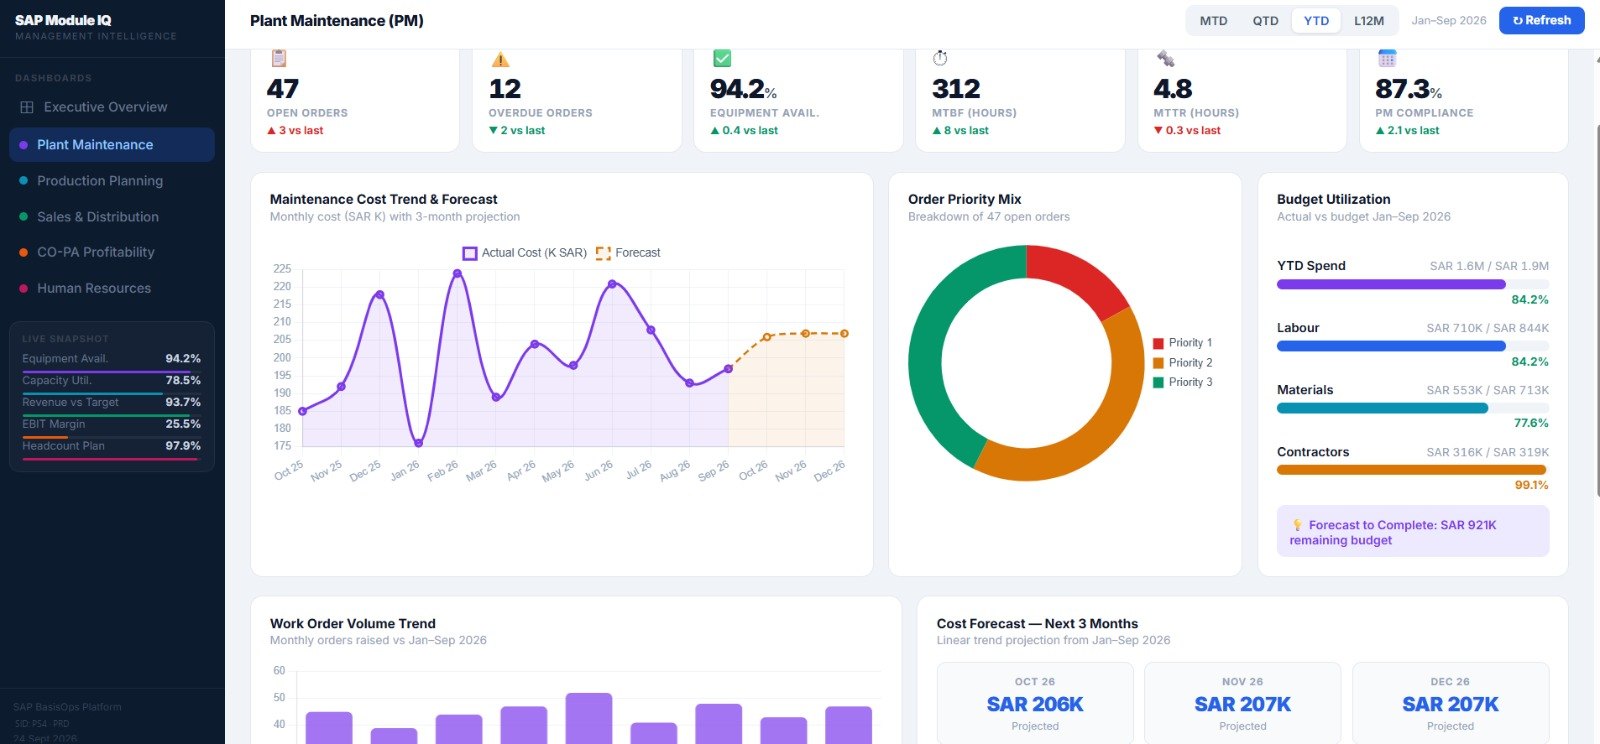Viewport: 1600px width, 744px height.
Task: Open the Human Resources dashboard
Action: (x=112, y=289)
